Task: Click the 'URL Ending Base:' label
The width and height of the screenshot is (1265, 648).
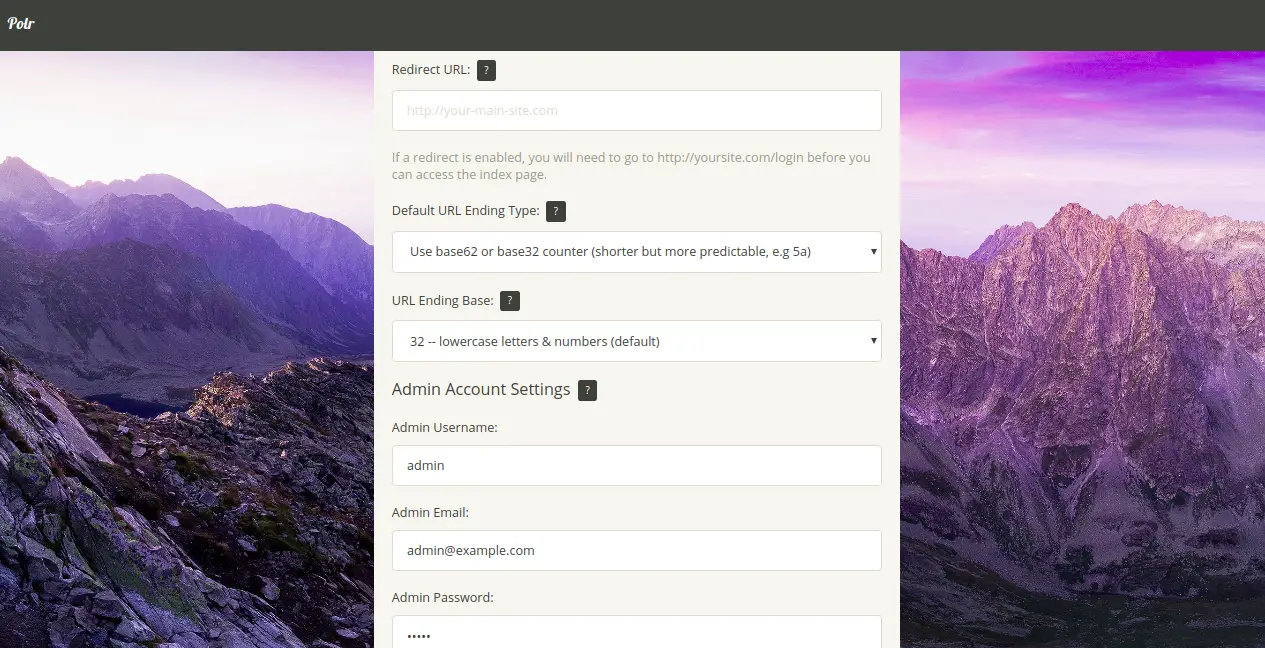Action: [443, 300]
